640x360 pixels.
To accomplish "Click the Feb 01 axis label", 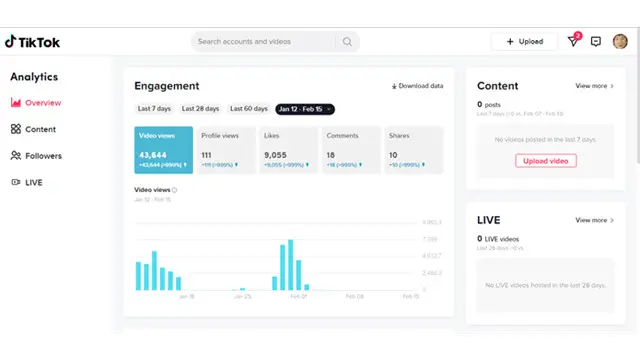I will point(299,296).
